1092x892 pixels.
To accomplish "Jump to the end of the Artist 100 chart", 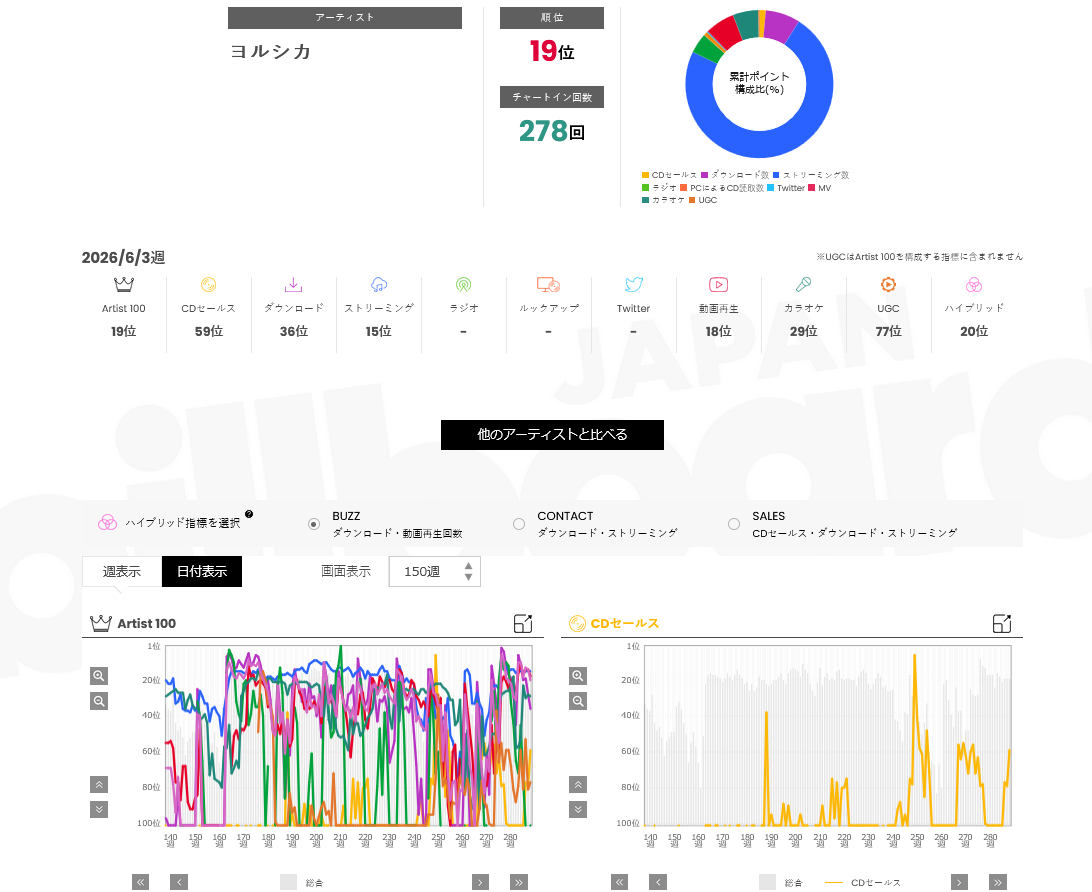I will 519,882.
